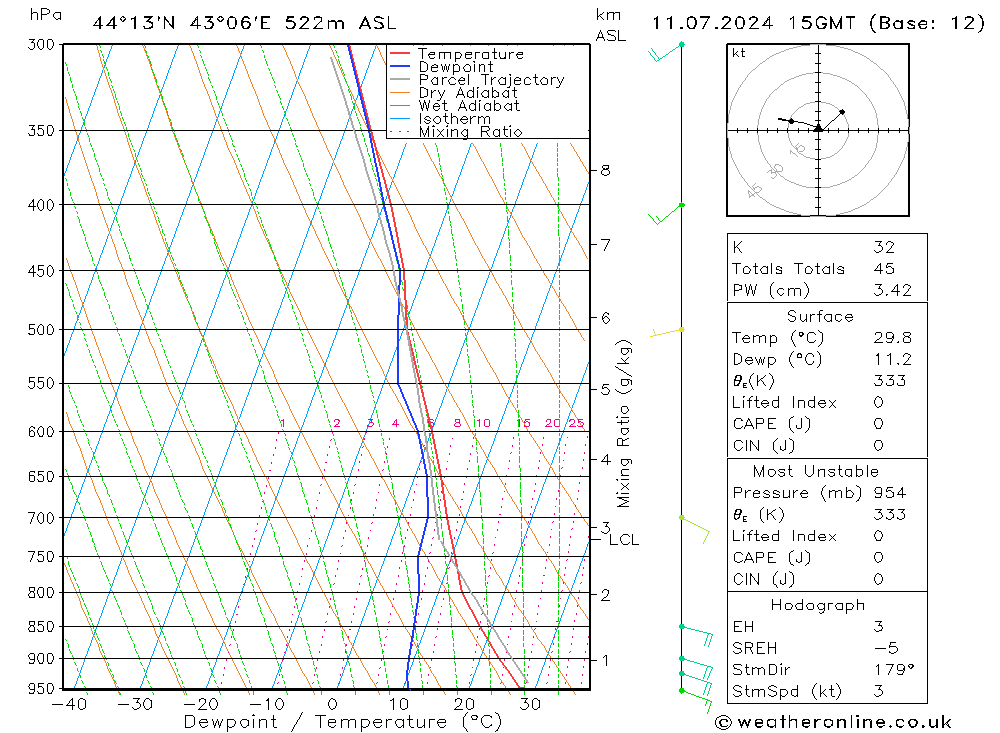This screenshot has height=733, width=1000.
Task: Click the 0 temperature axis label
Action: pyautogui.click(x=332, y=704)
